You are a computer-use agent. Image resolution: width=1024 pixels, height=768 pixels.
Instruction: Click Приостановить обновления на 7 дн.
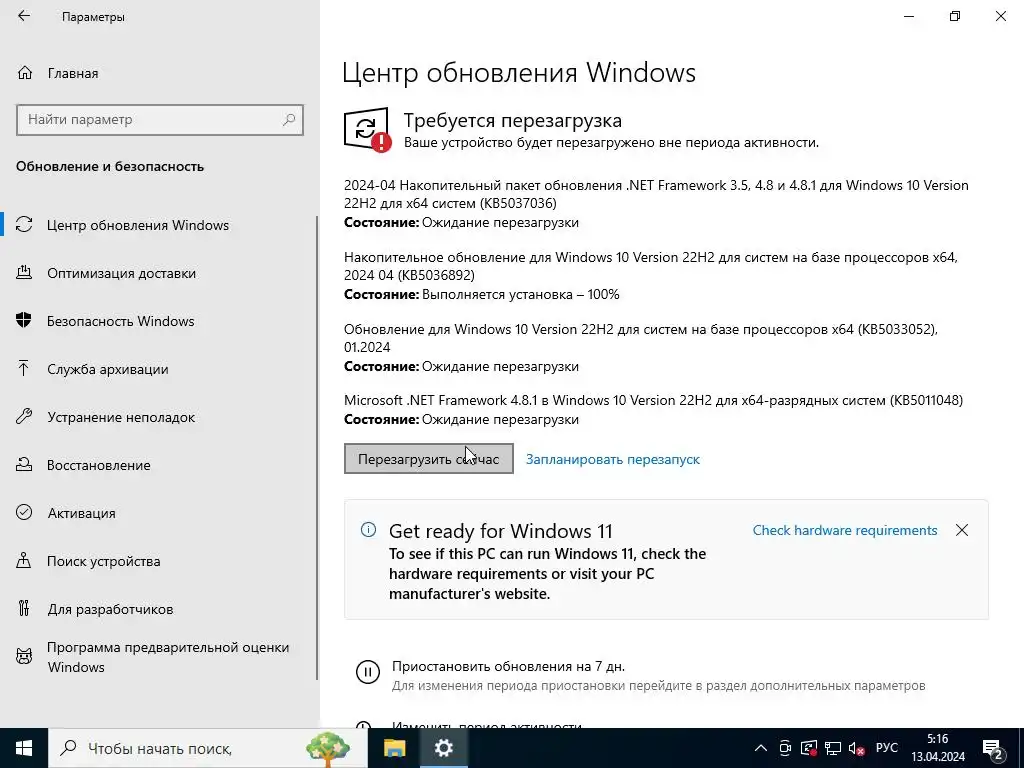point(508,667)
